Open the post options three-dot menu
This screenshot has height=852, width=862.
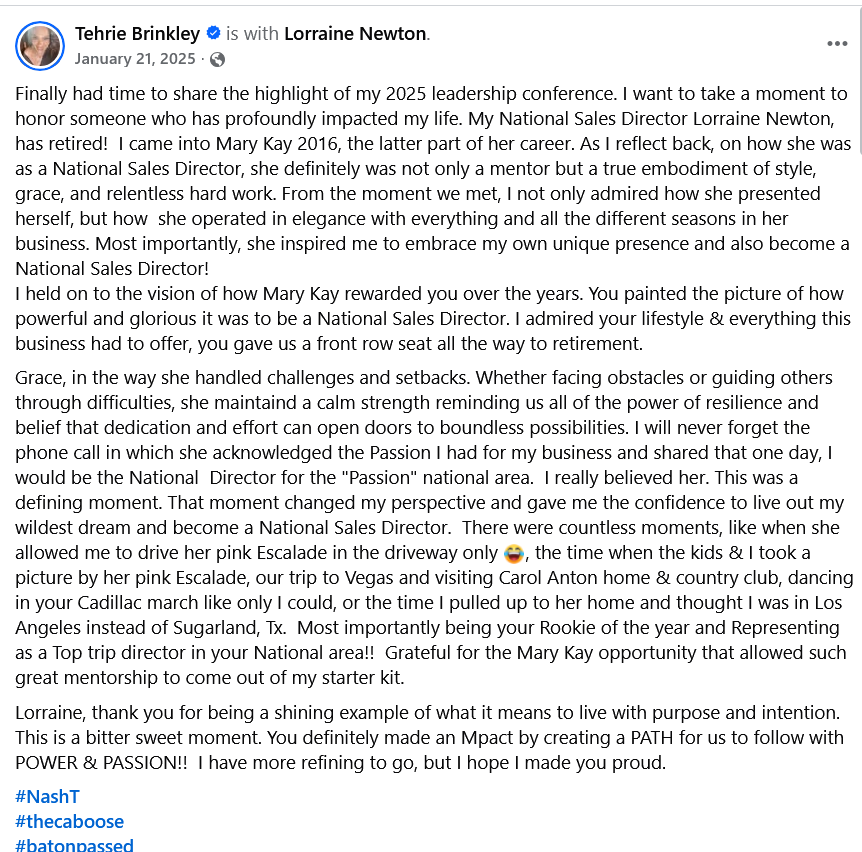[837, 44]
